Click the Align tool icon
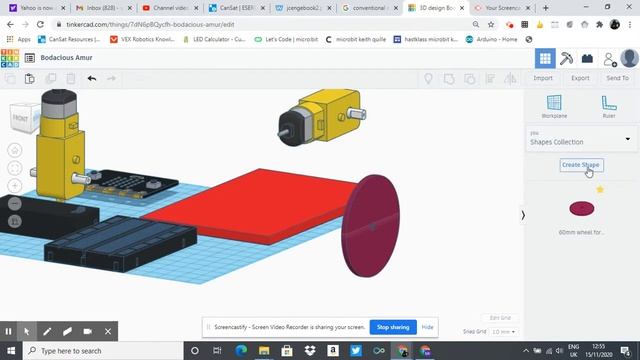This screenshot has width=640, height=360. [490, 78]
